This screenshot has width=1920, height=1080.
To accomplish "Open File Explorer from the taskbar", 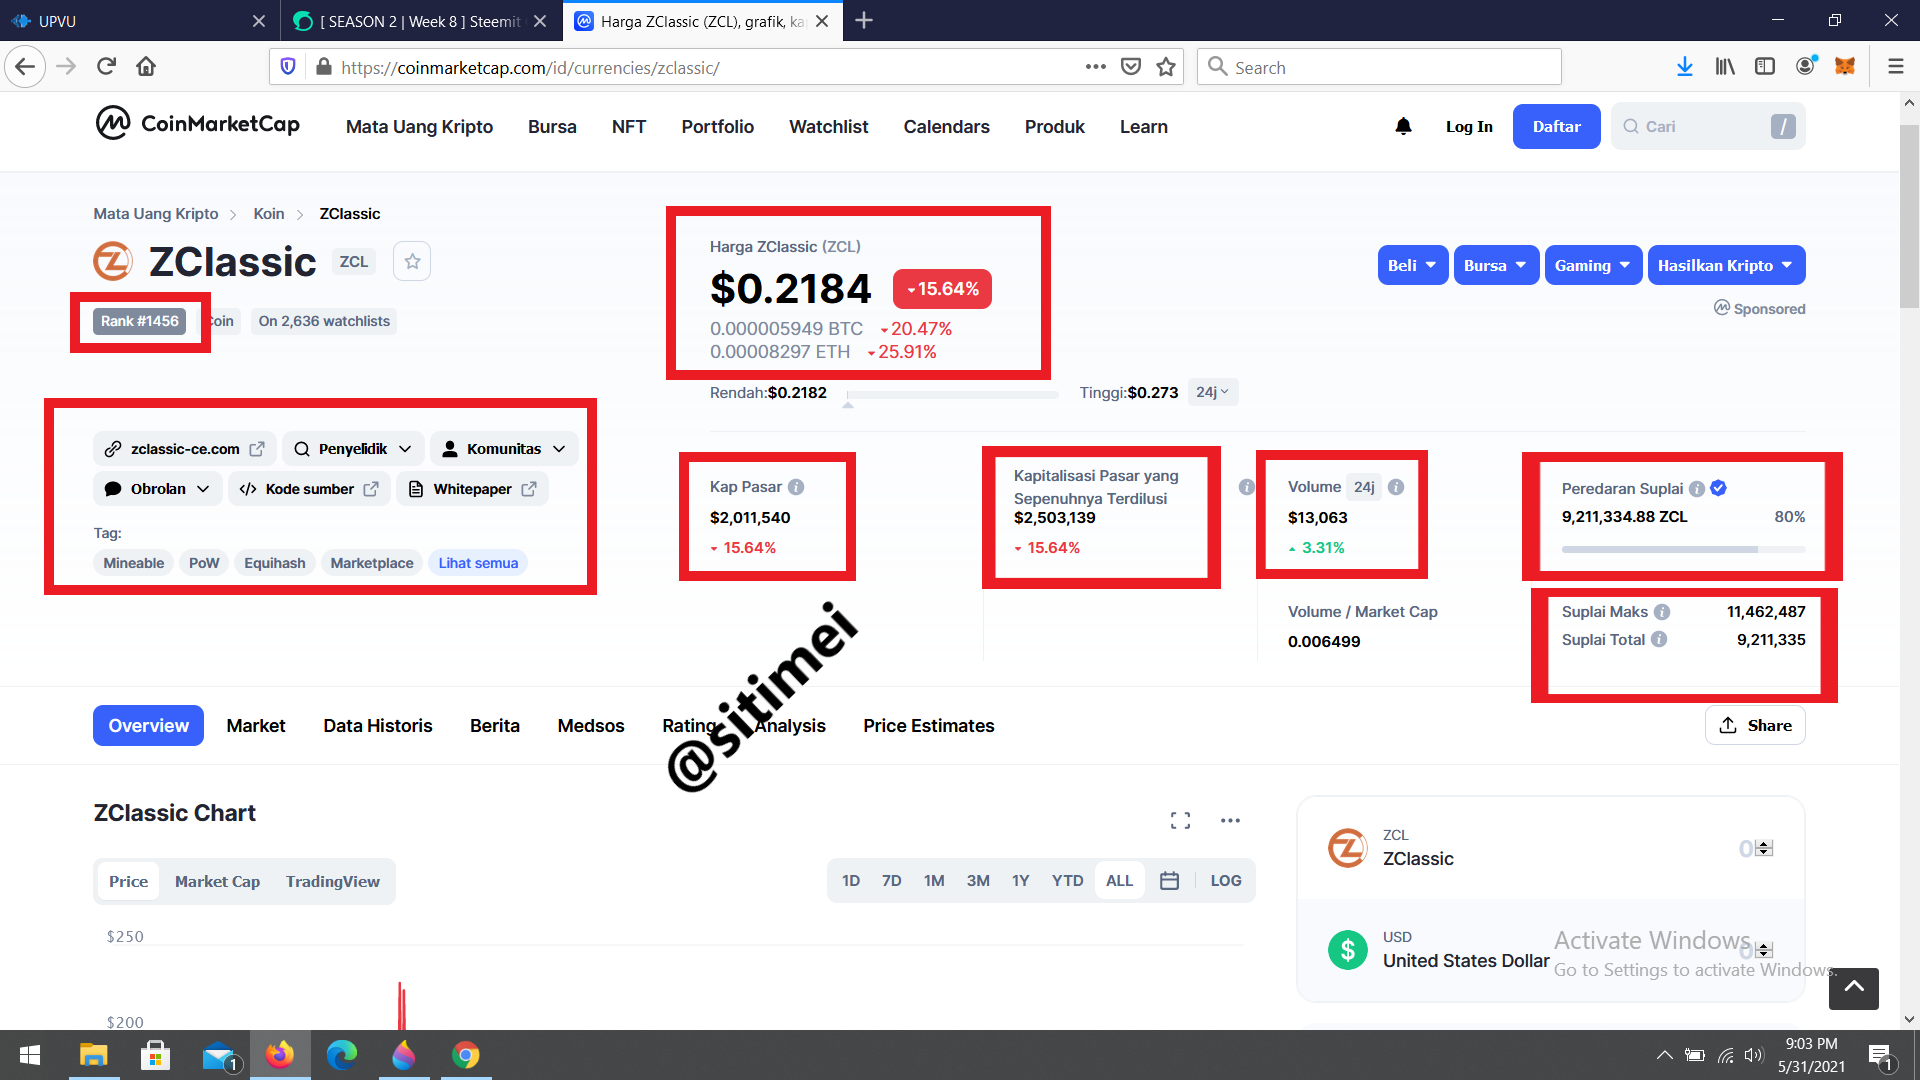I will point(93,1055).
